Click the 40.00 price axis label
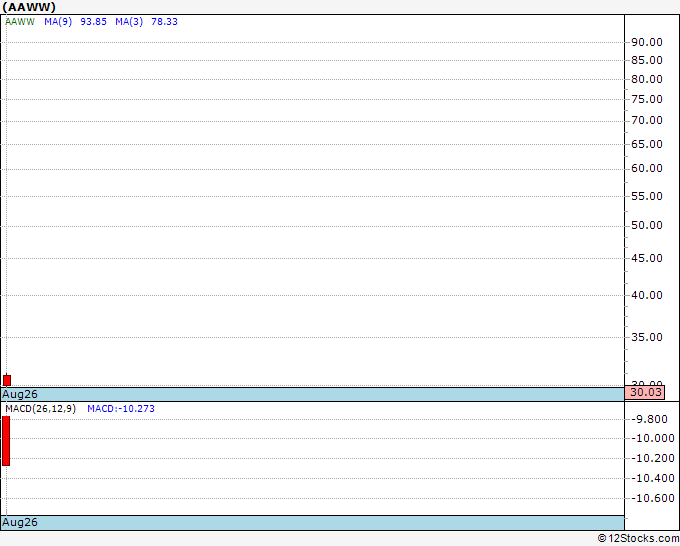 [x=647, y=295]
